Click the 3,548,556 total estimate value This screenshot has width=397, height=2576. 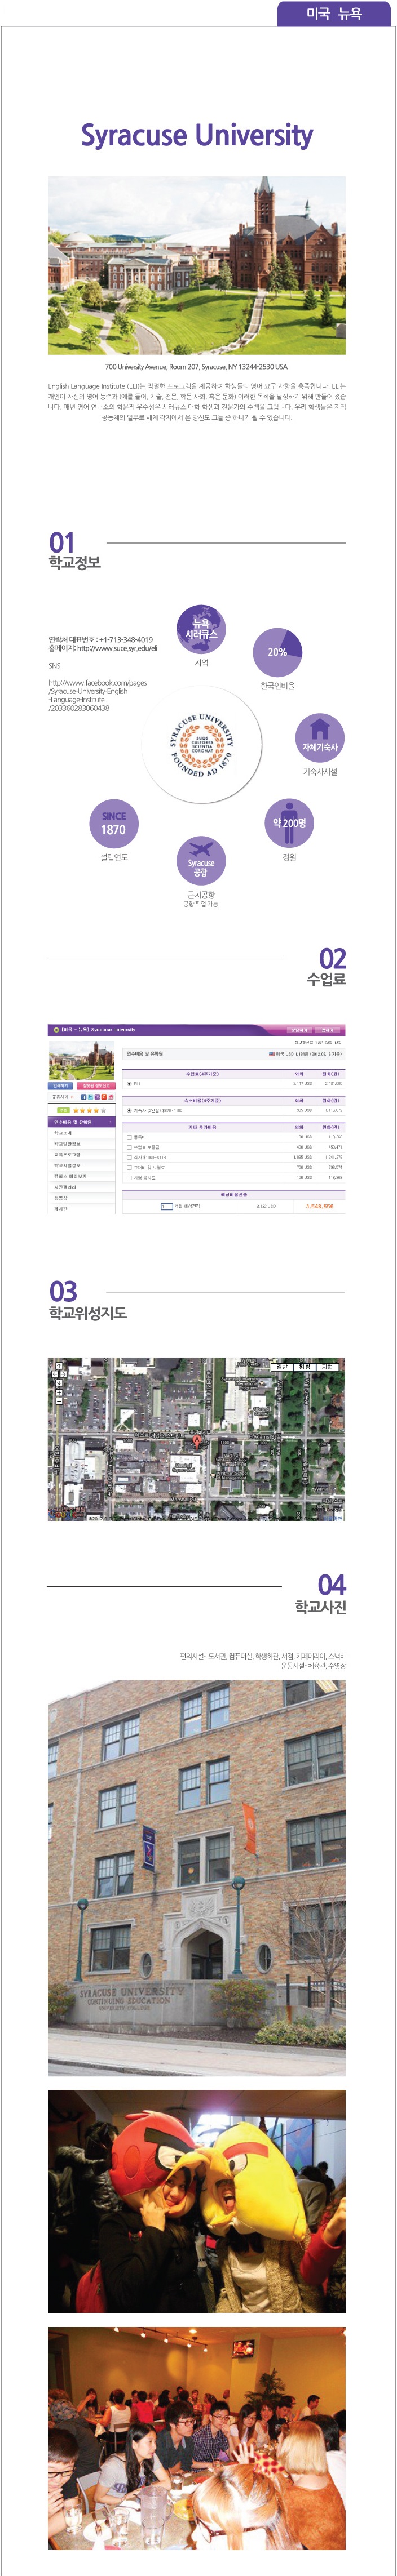[320, 1206]
